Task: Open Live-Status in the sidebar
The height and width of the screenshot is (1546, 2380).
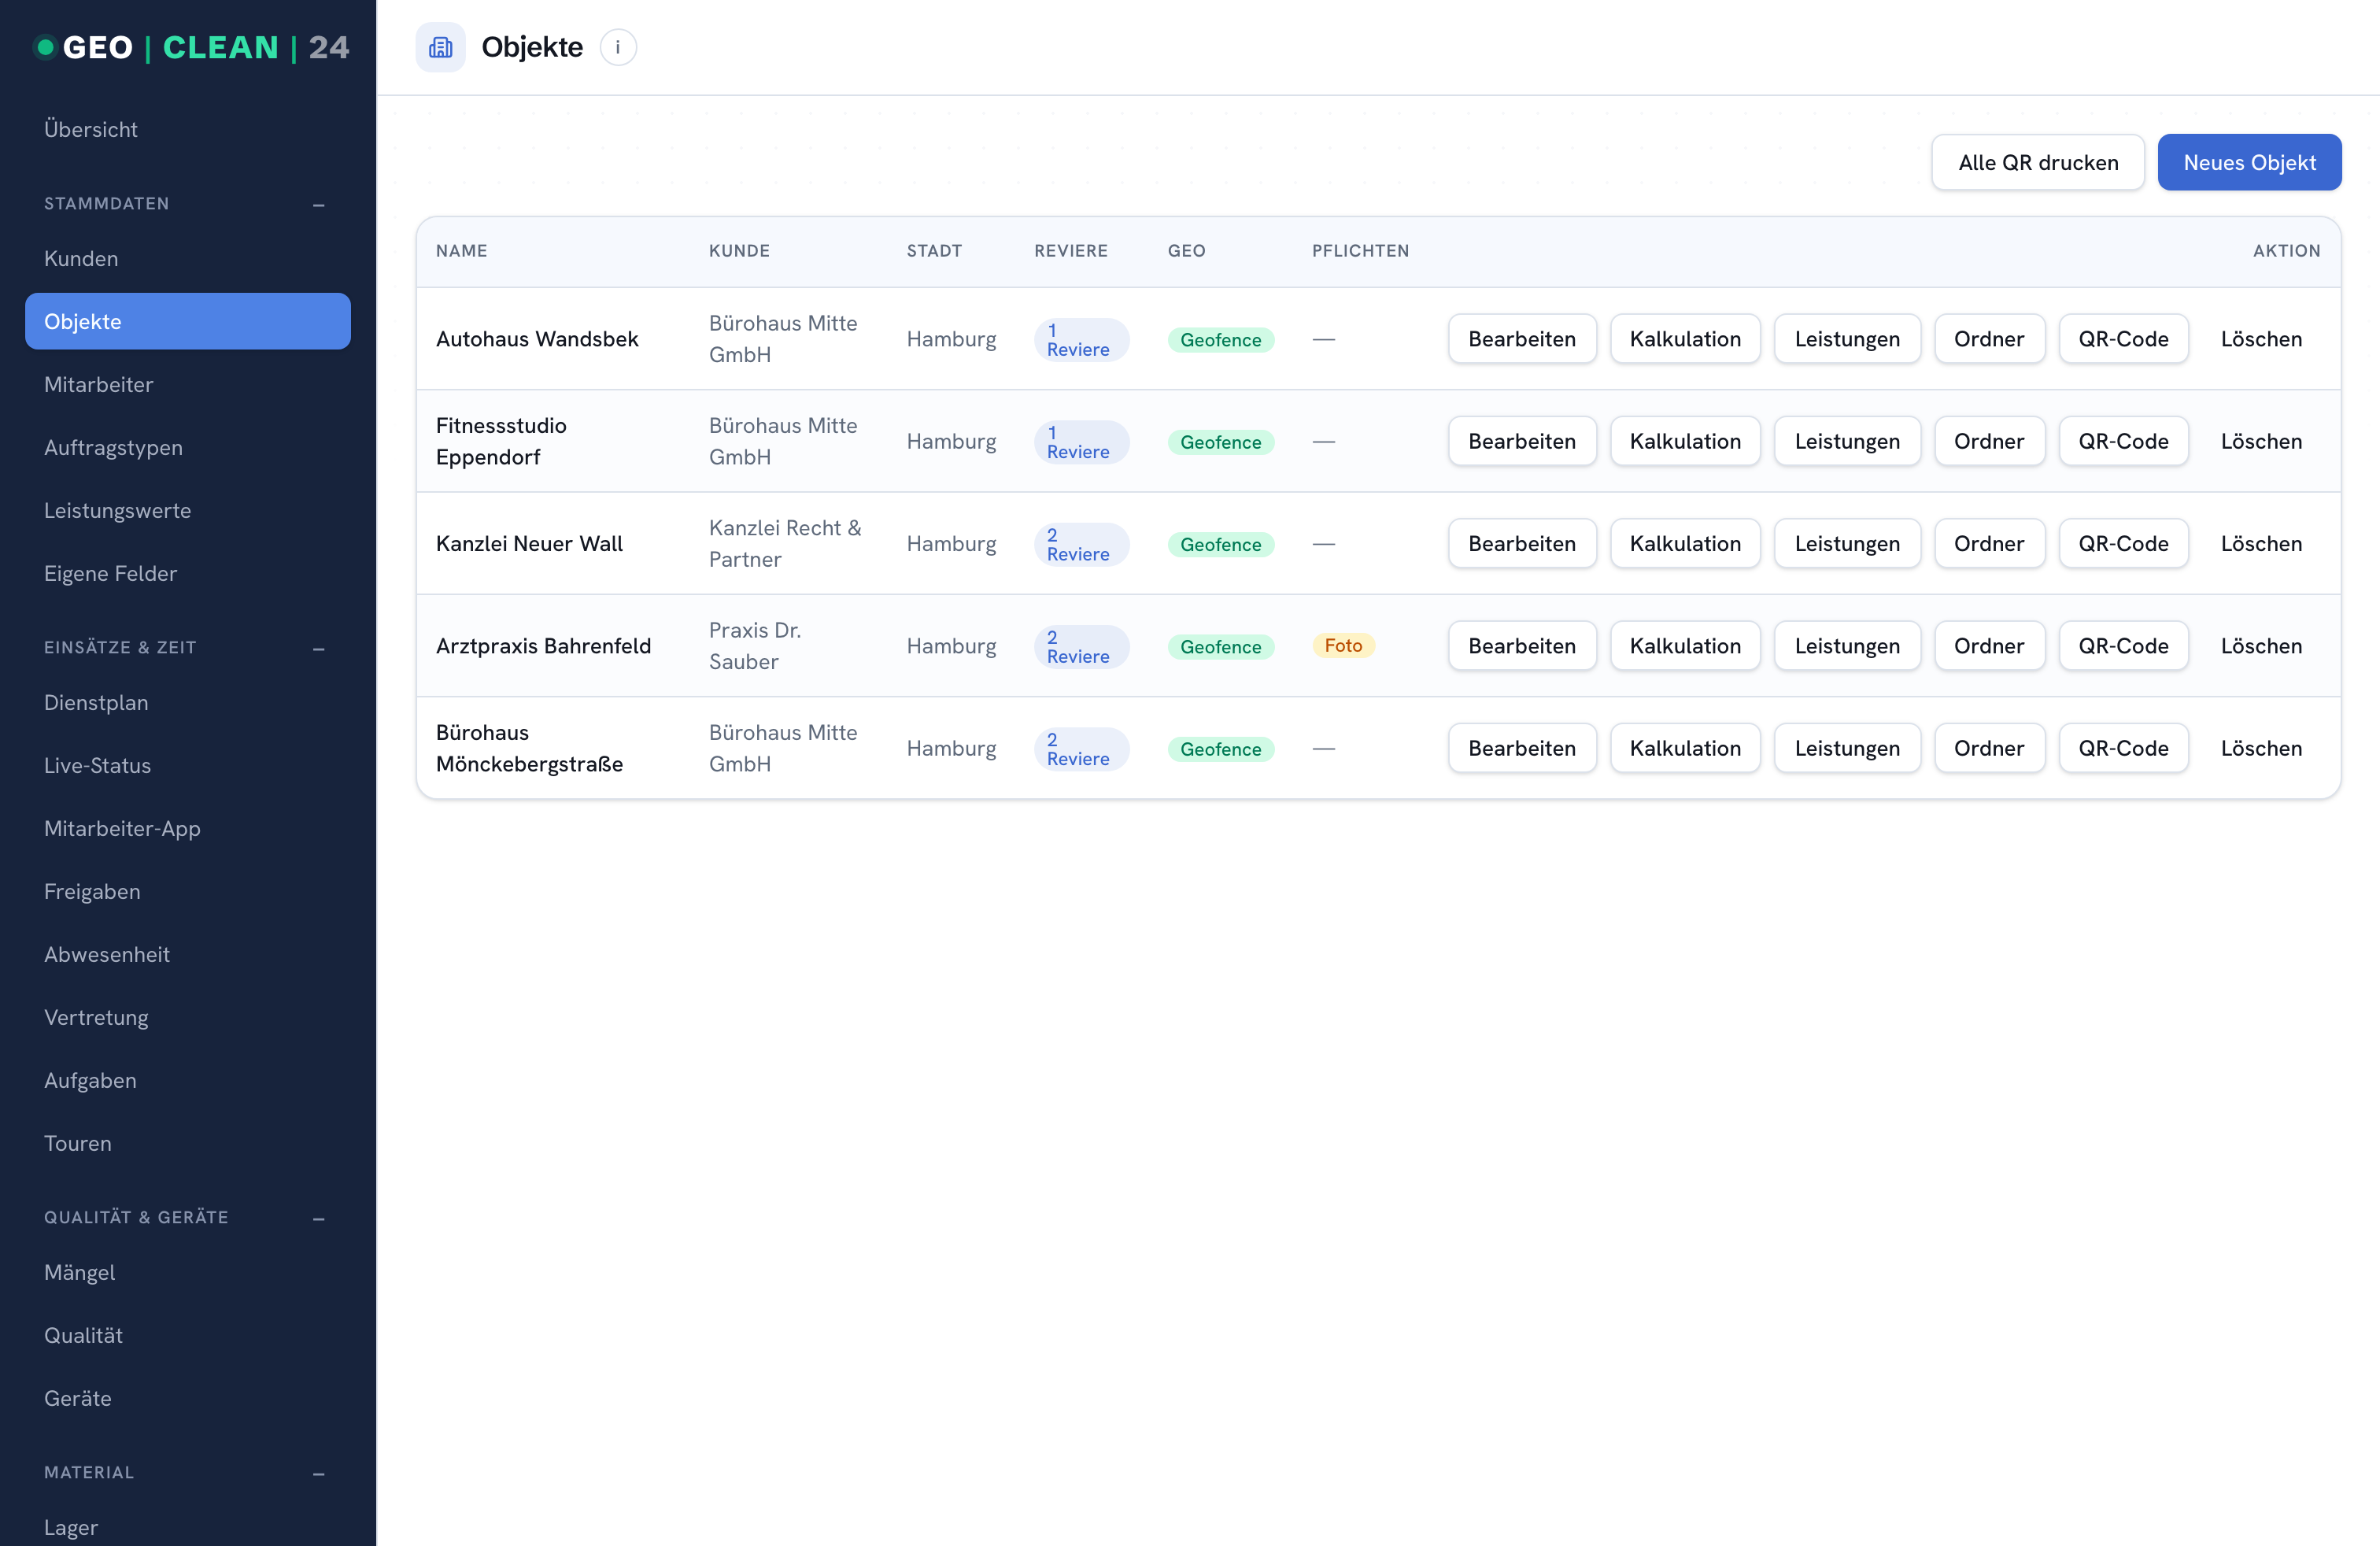Action: pos(188,765)
